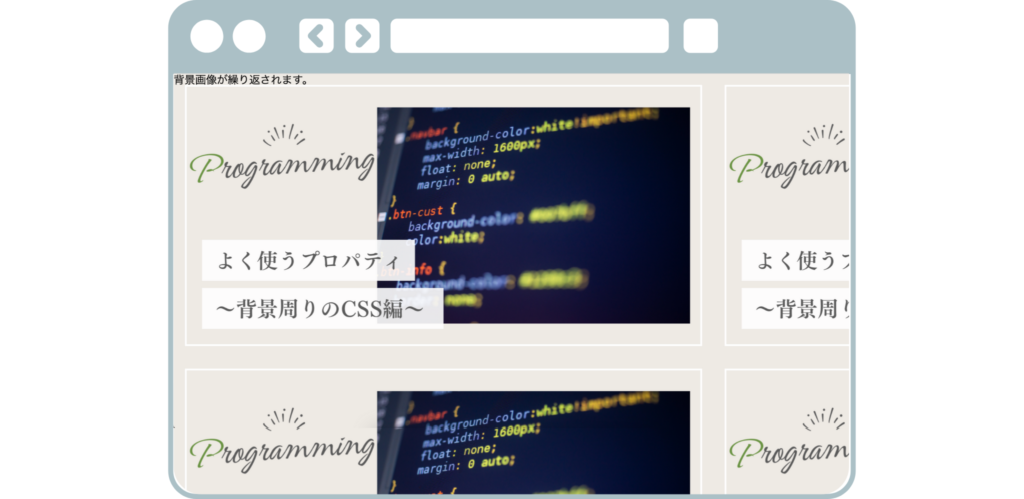The height and width of the screenshot is (499, 1024).
Task: Click the square button beside address bar
Action: 701,36
